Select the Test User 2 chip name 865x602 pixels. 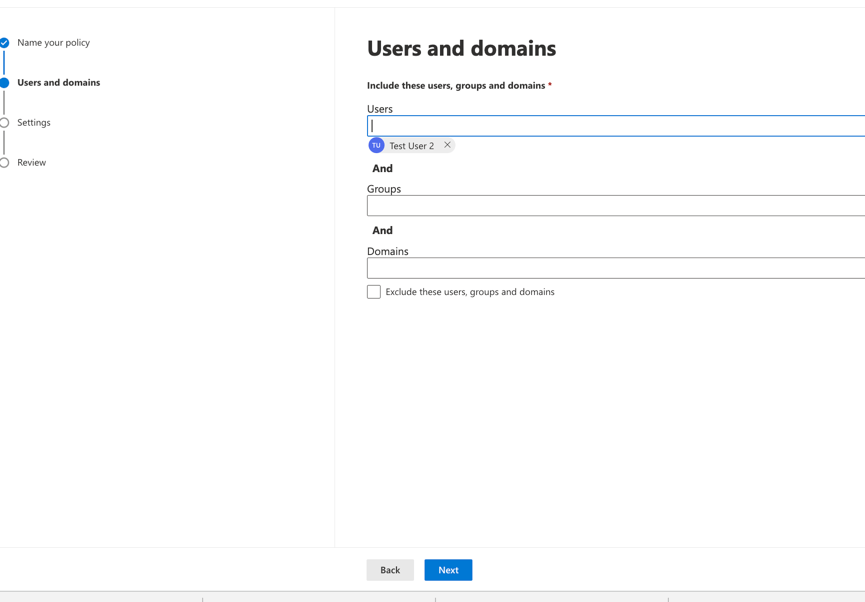point(411,146)
